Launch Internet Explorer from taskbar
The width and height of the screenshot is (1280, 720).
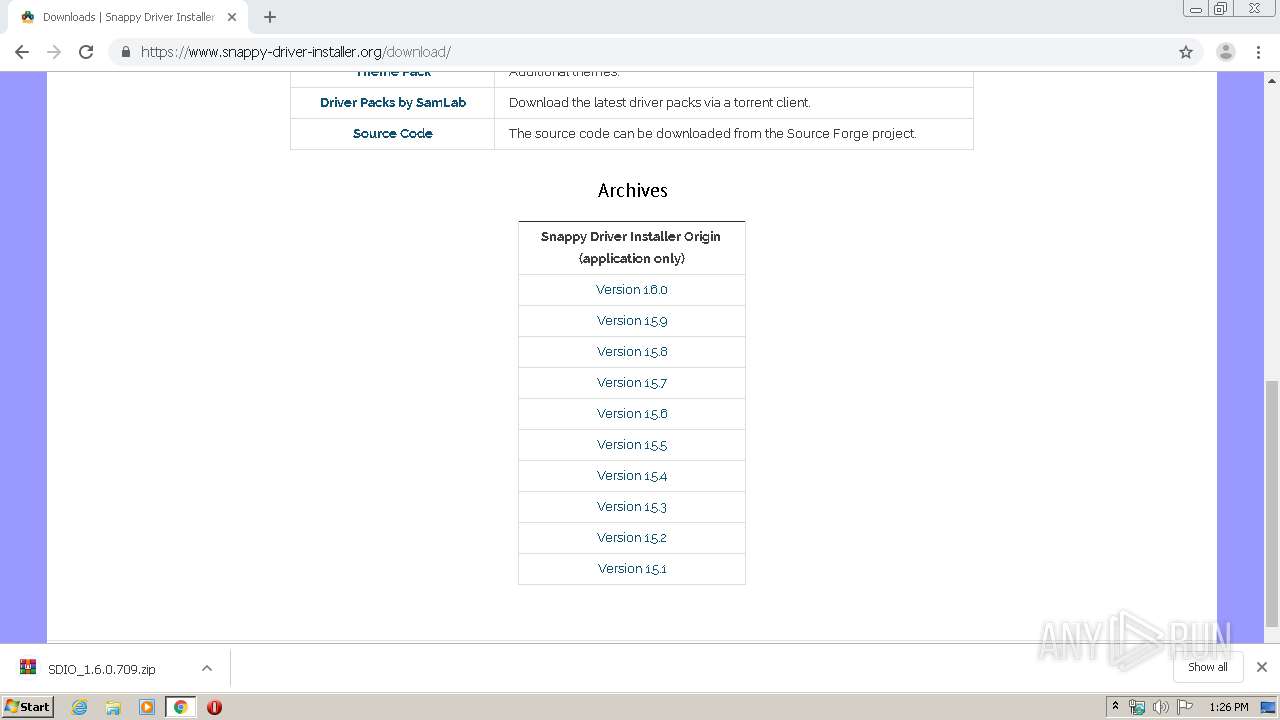click(80, 707)
